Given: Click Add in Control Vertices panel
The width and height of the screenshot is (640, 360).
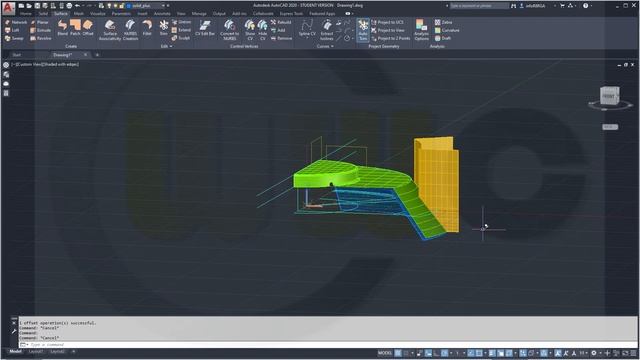Looking at the screenshot, I should [278, 30].
